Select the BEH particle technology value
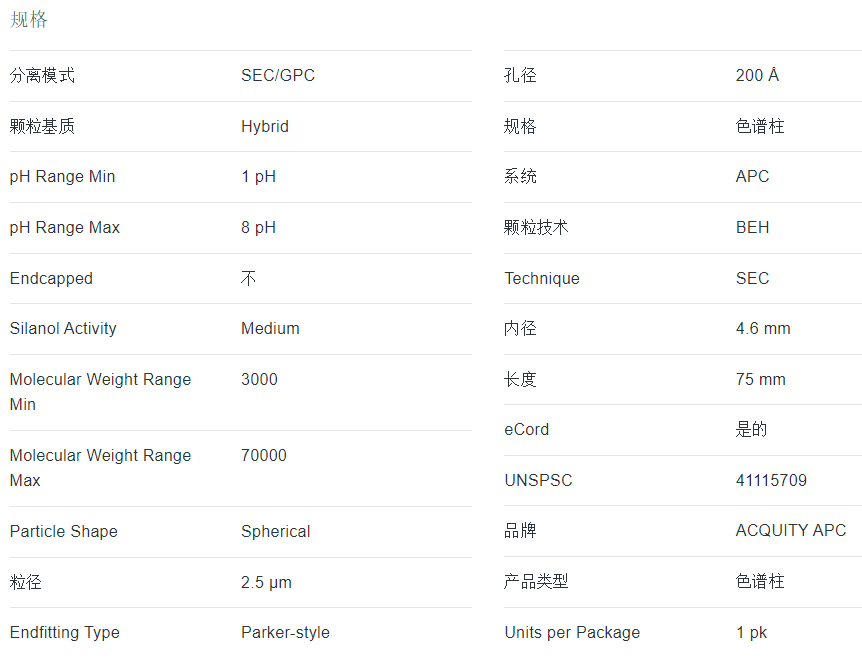Screen dimensions: 862x663 click(x=752, y=227)
